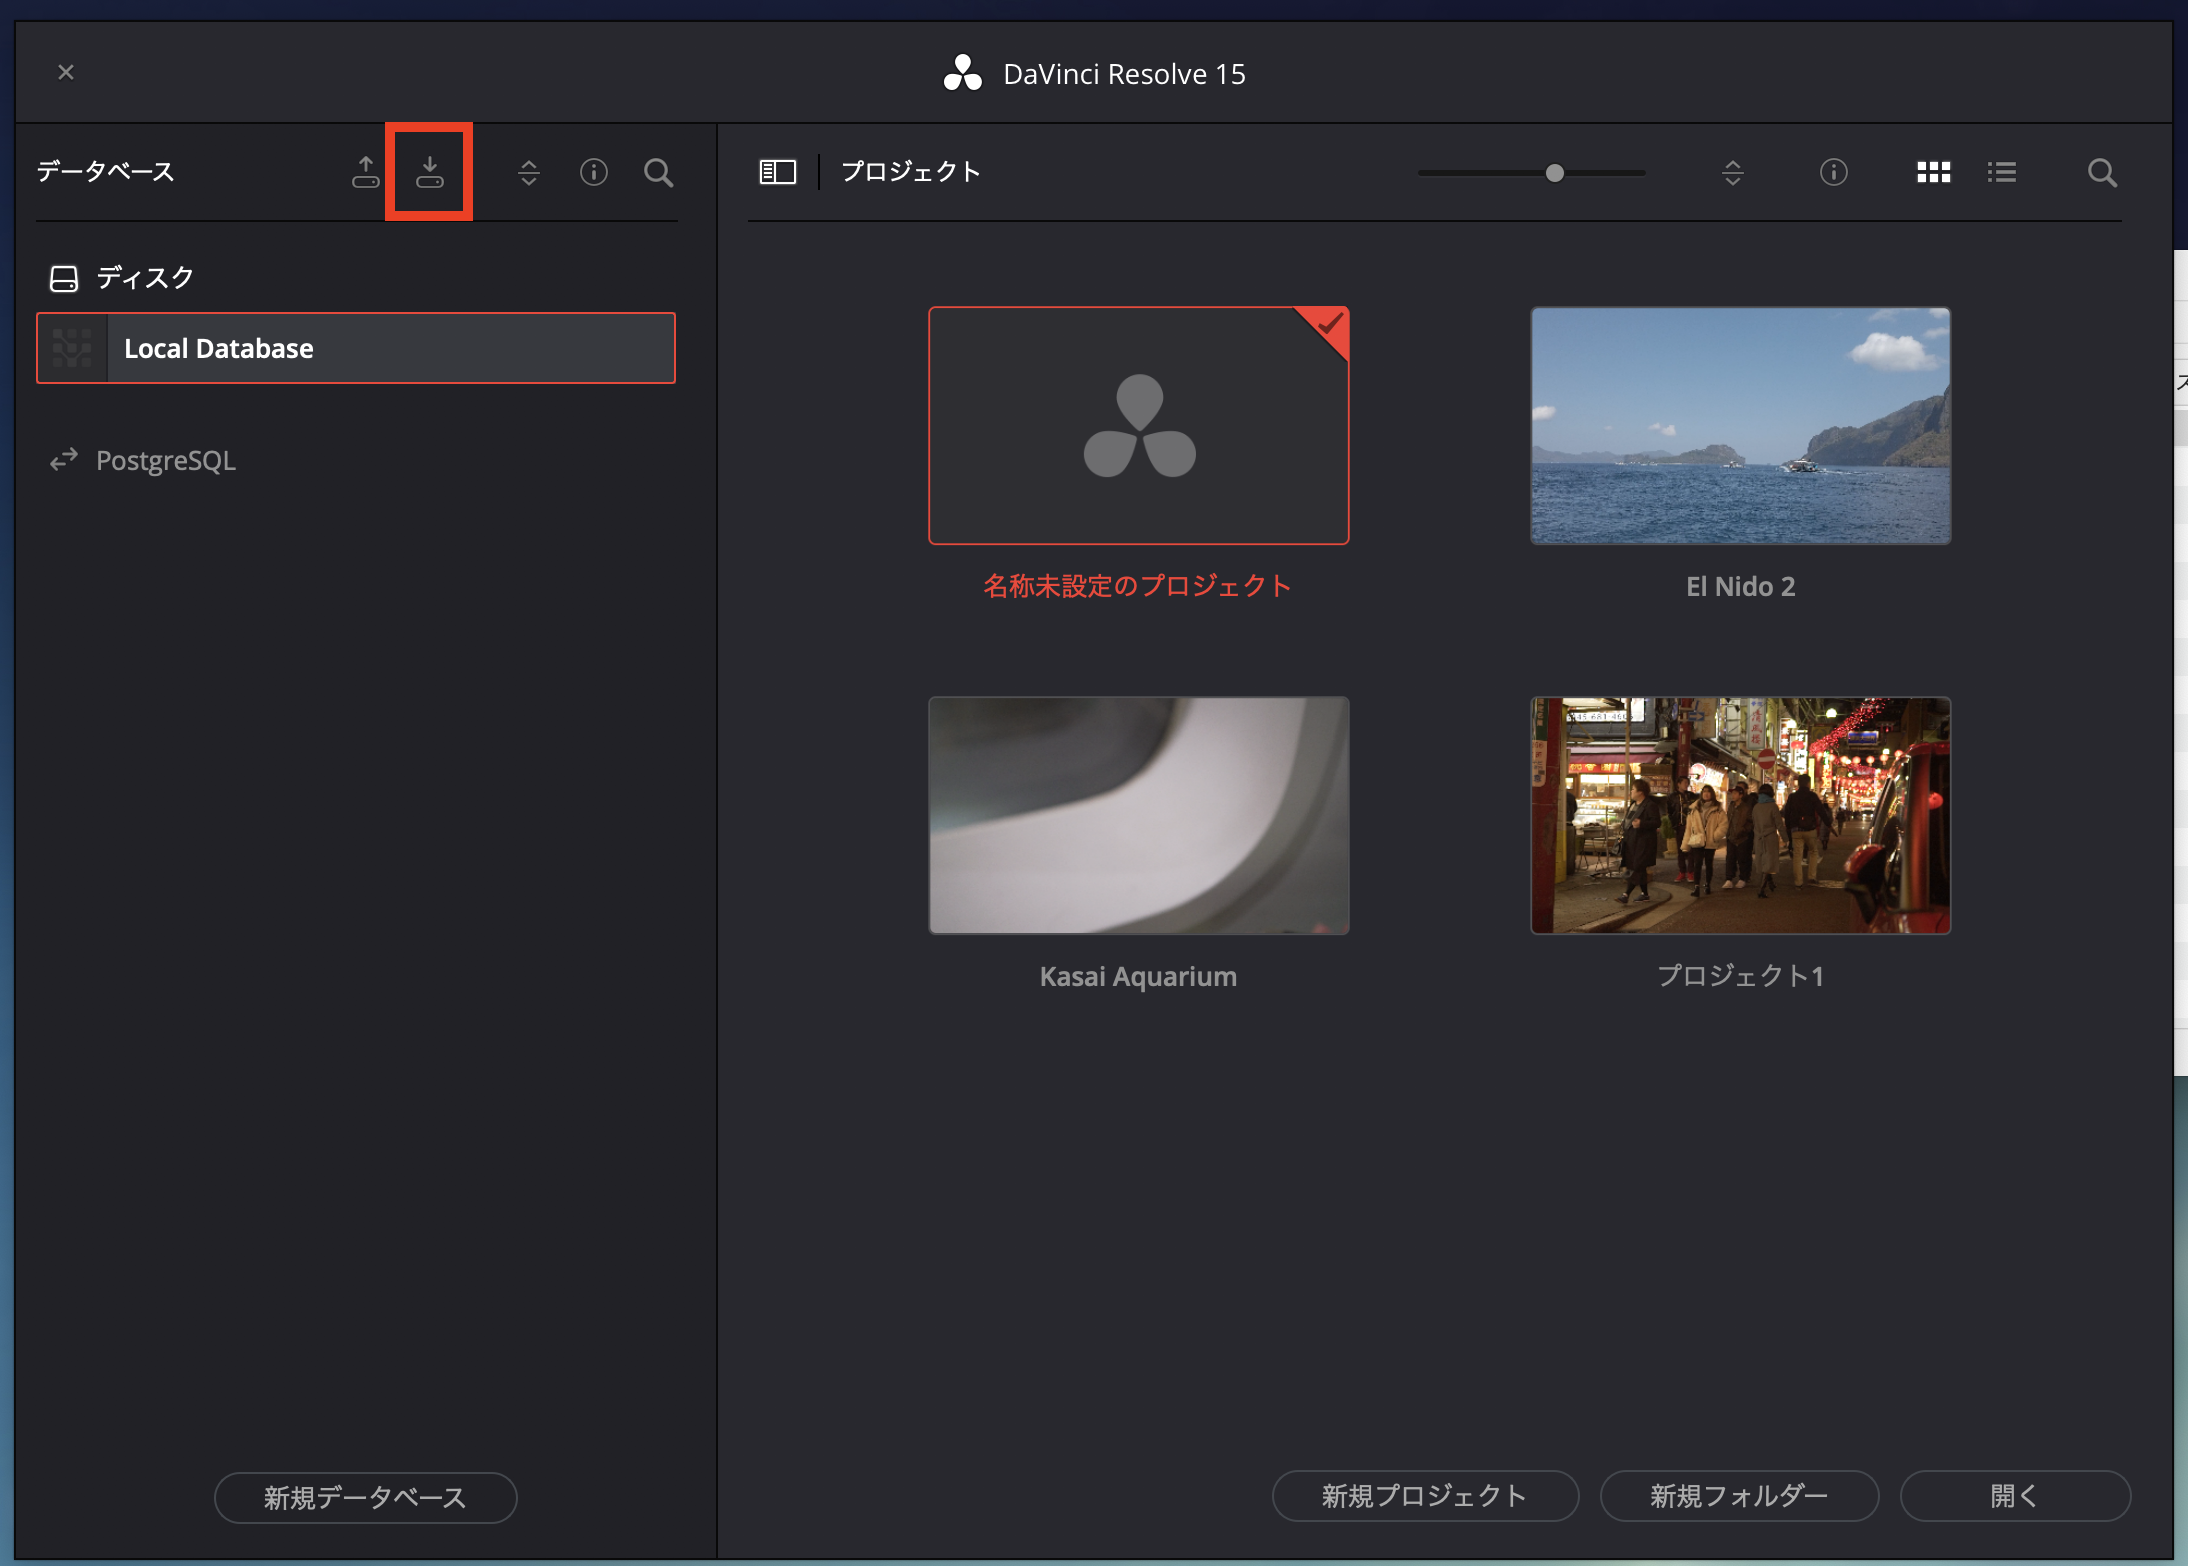Click the disk icon beside ディスク
This screenshot has height=1566, width=2188.
tap(64, 278)
